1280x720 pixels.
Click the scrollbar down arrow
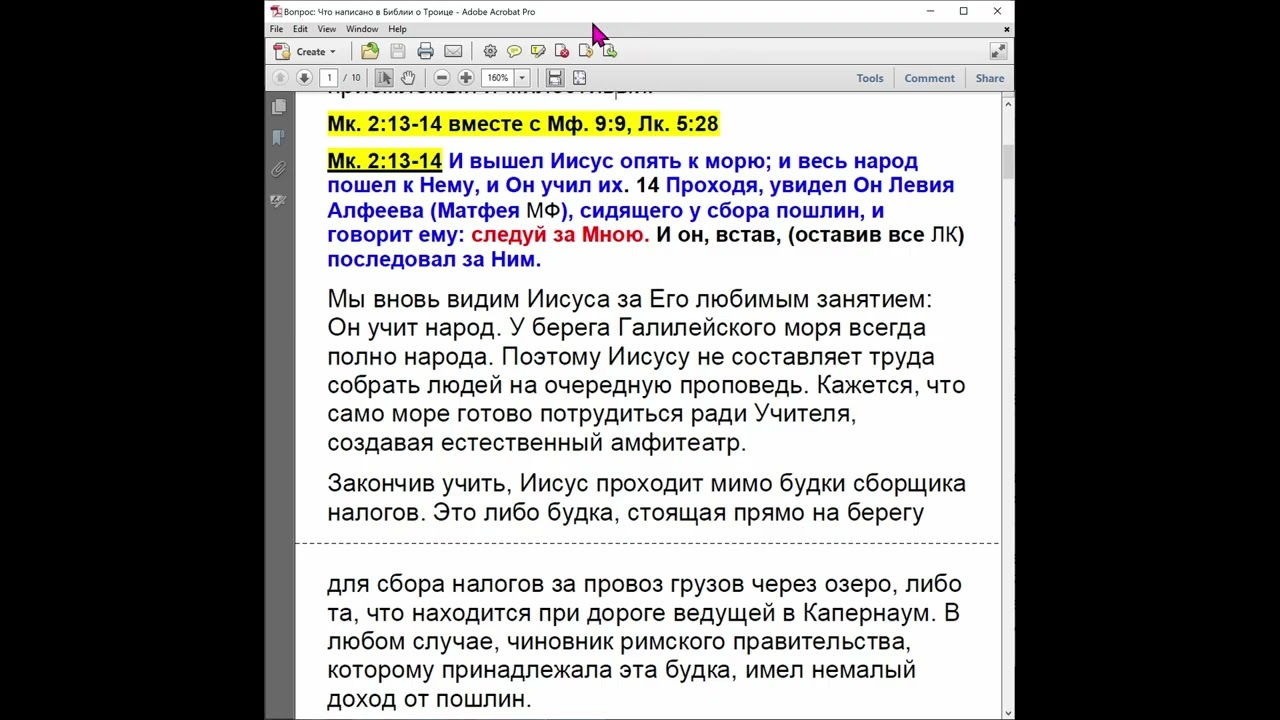(x=1008, y=713)
